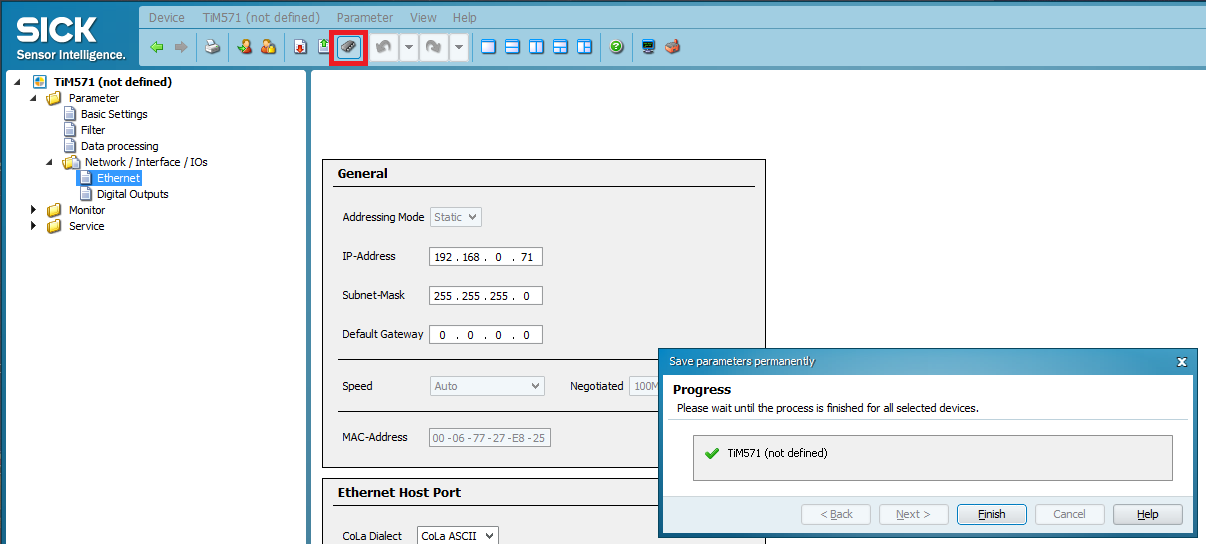Open the Device menu
This screenshot has height=544, width=1206.
pos(166,17)
